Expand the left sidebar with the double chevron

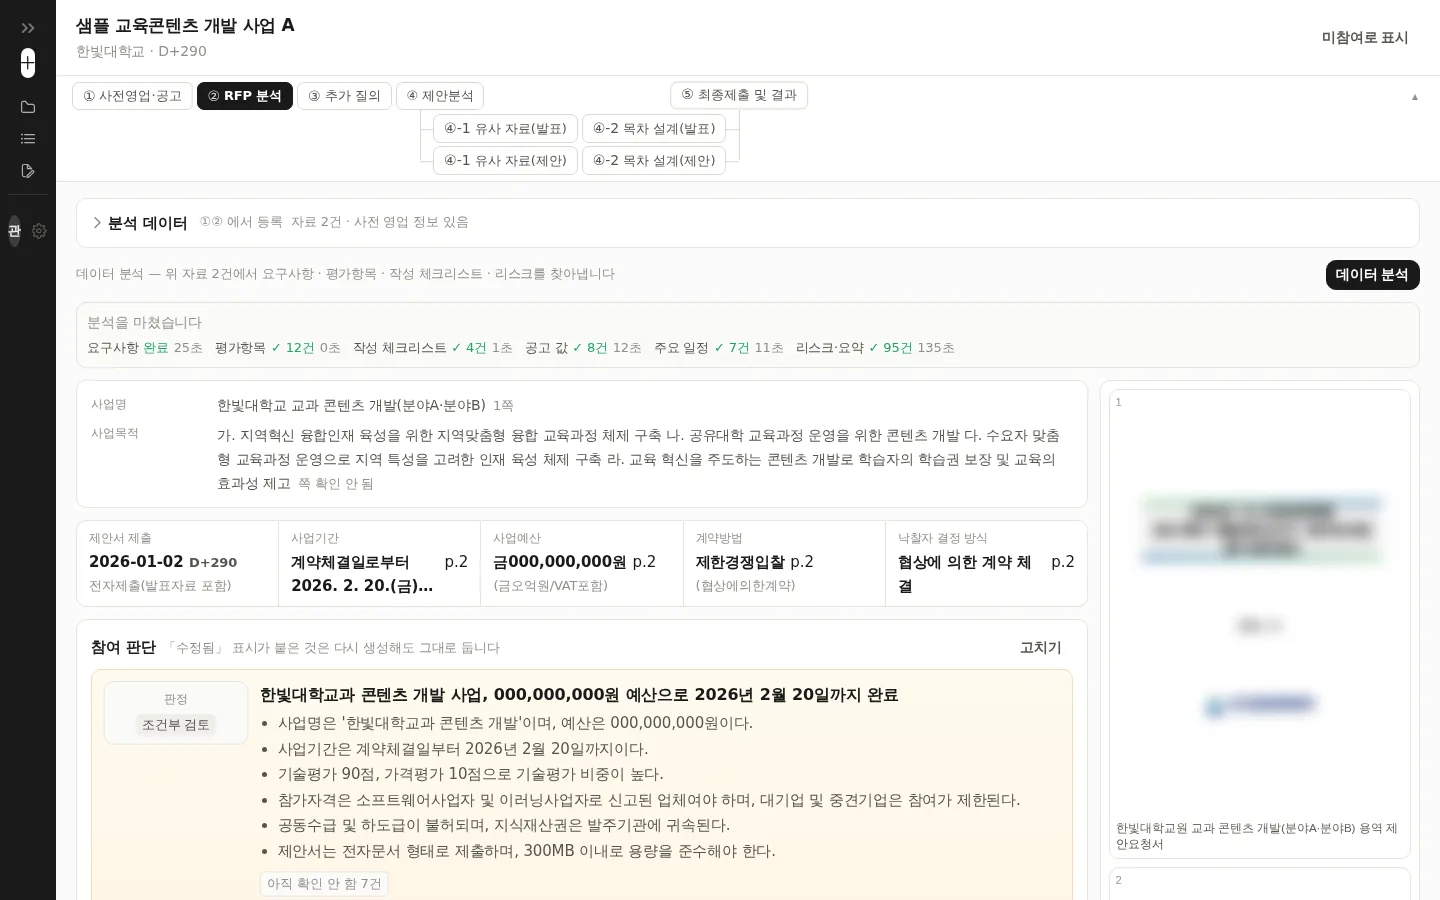(x=28, y=28)
